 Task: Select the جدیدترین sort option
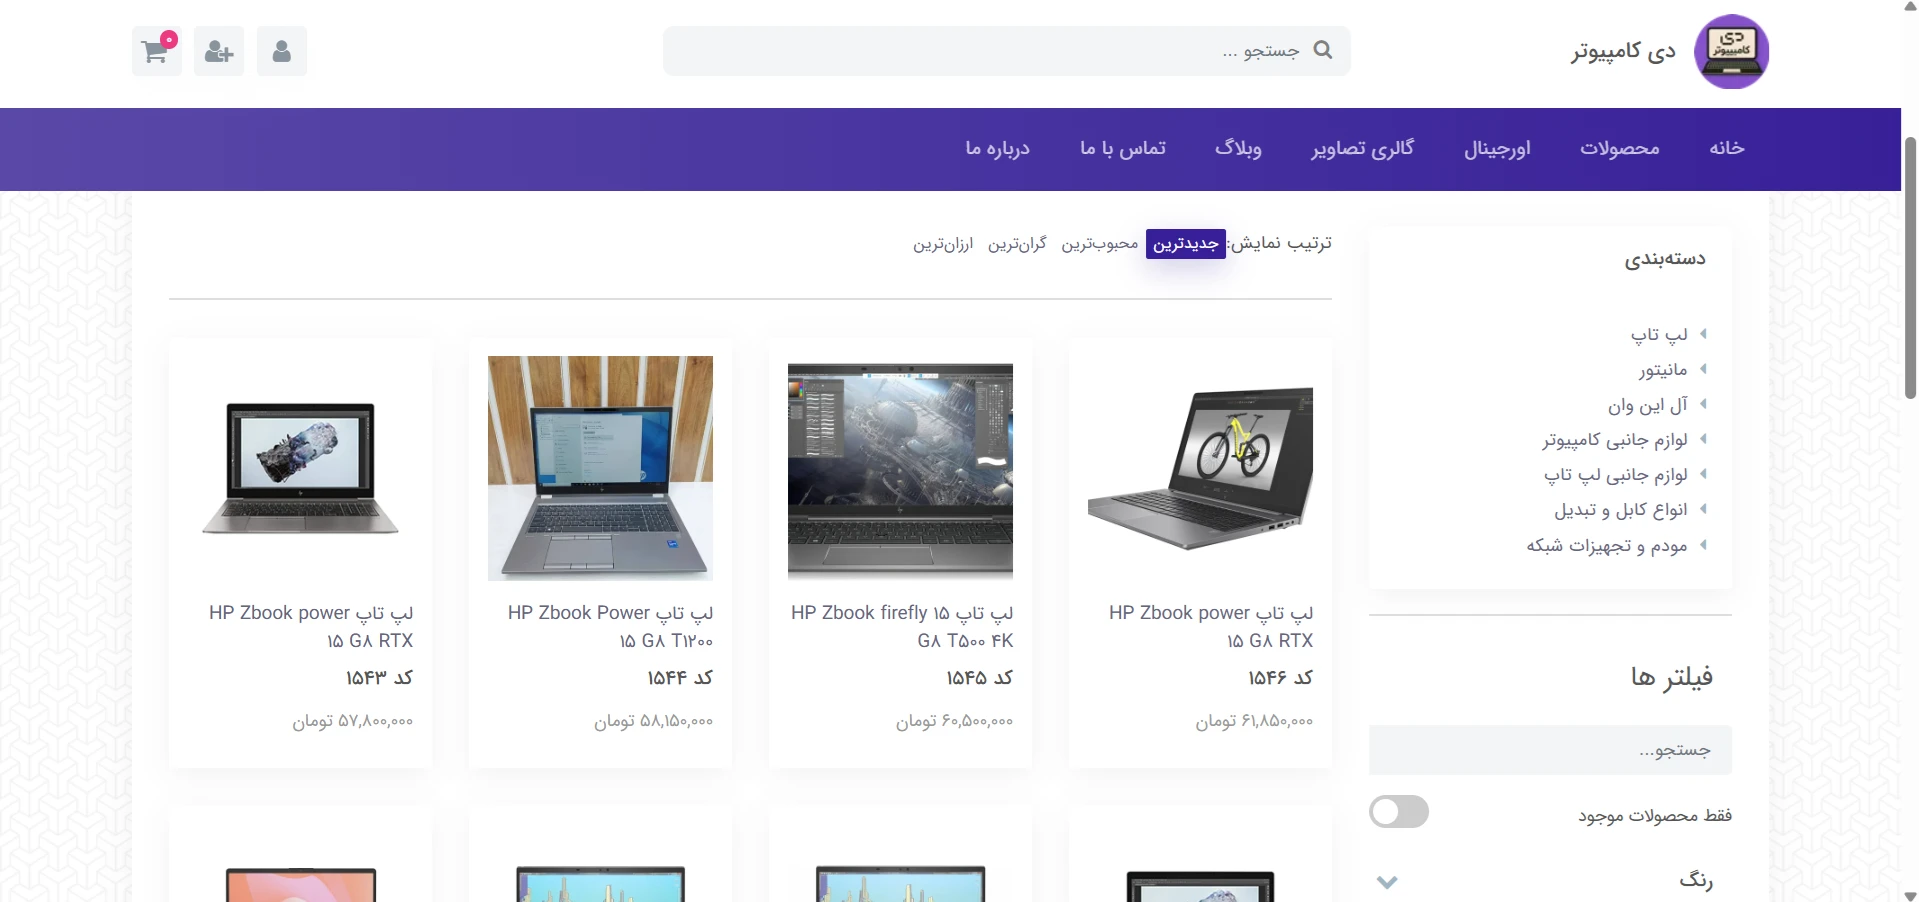(x=1186, y=244)
